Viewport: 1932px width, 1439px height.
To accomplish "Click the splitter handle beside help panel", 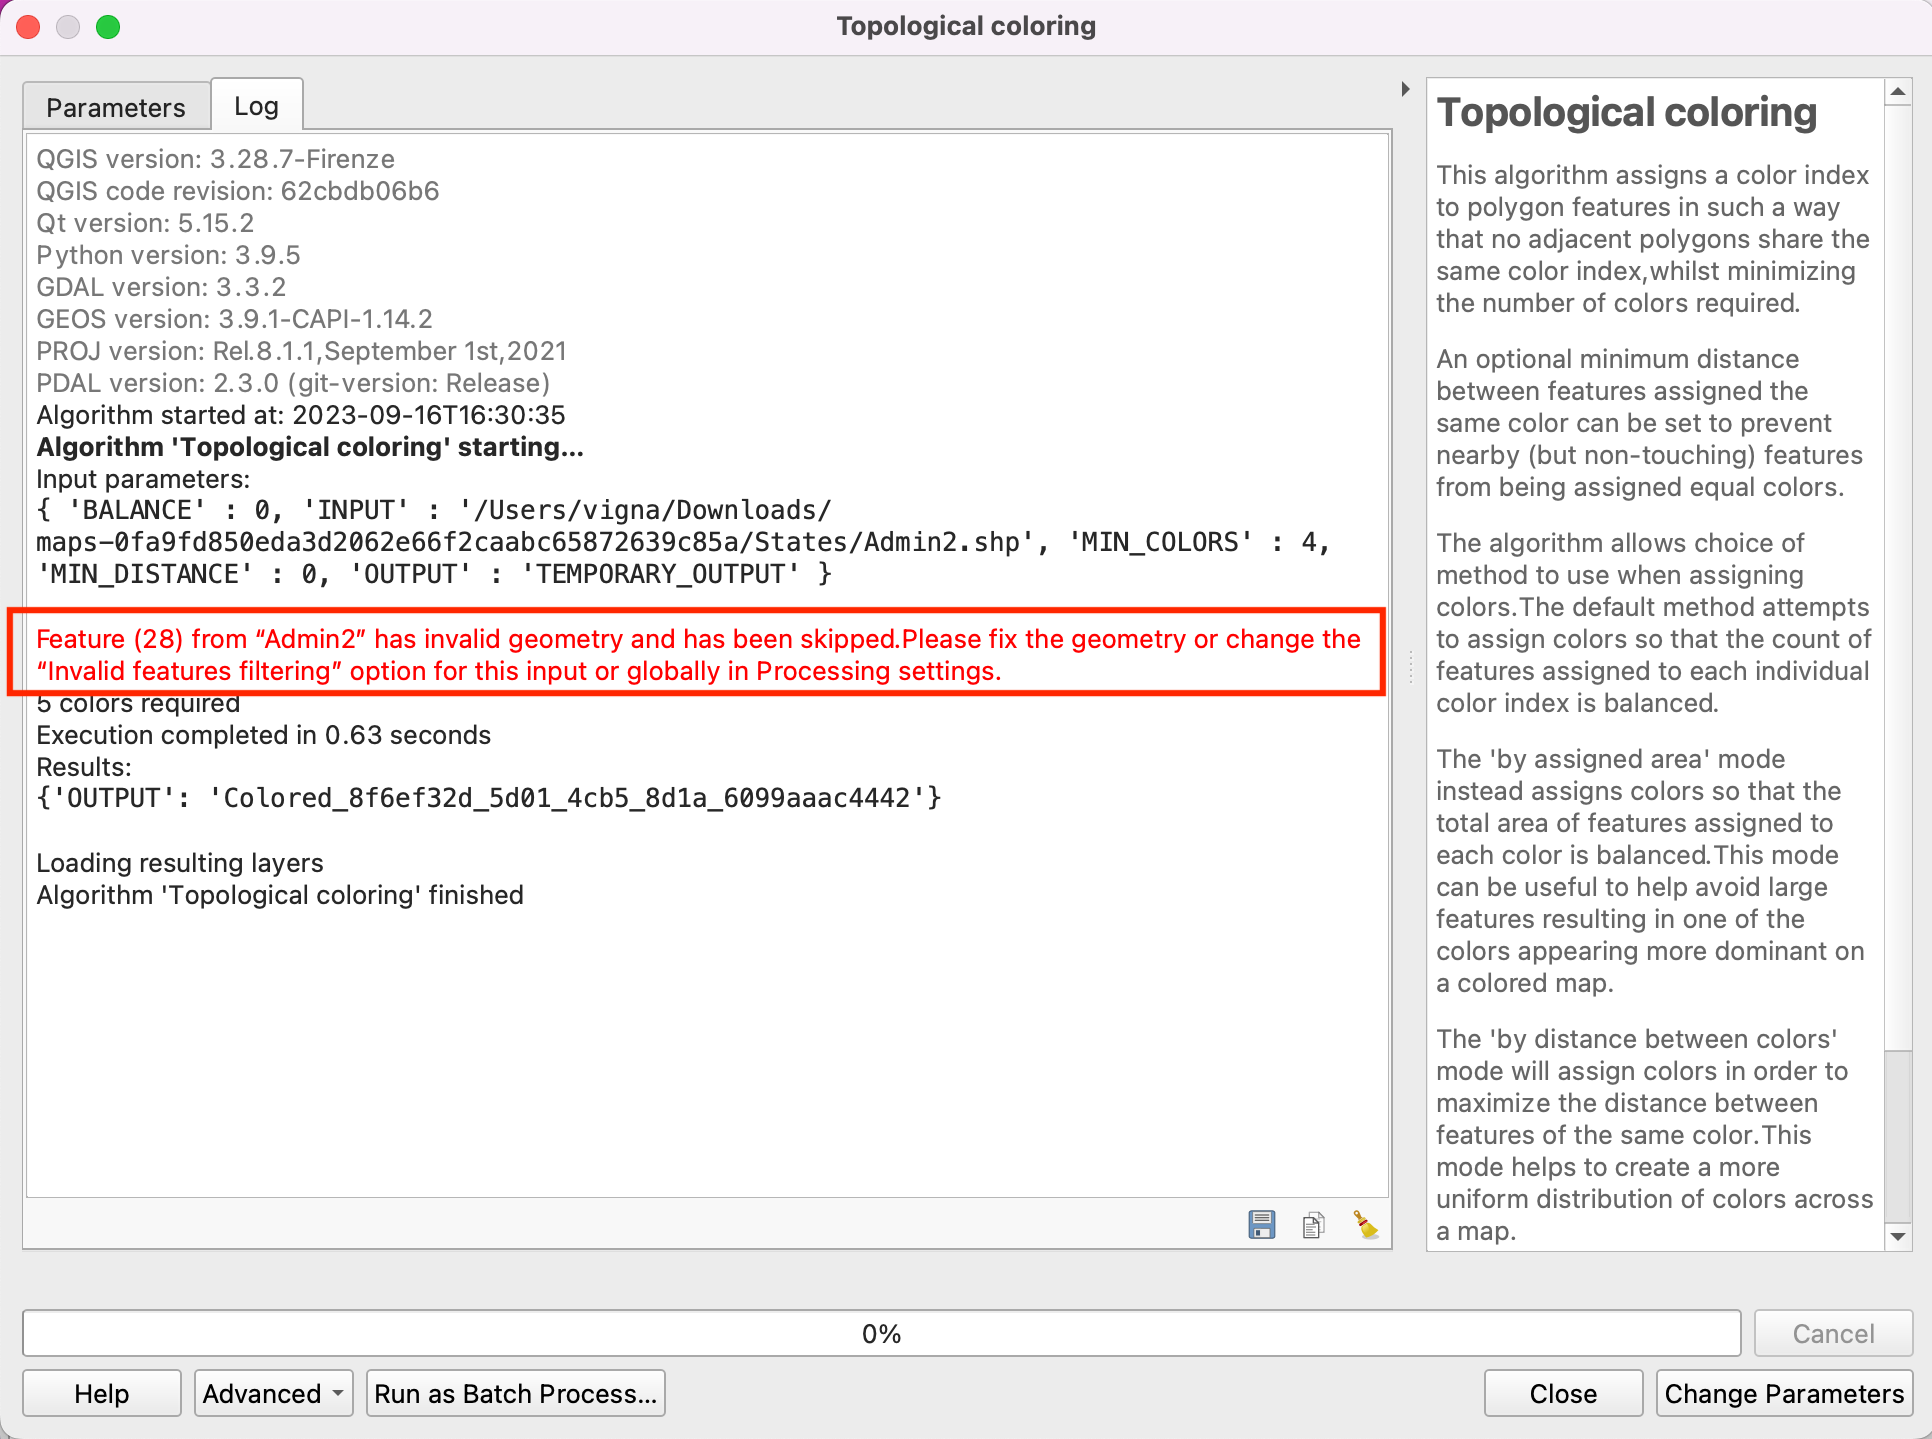I will tap(1410, 667).
